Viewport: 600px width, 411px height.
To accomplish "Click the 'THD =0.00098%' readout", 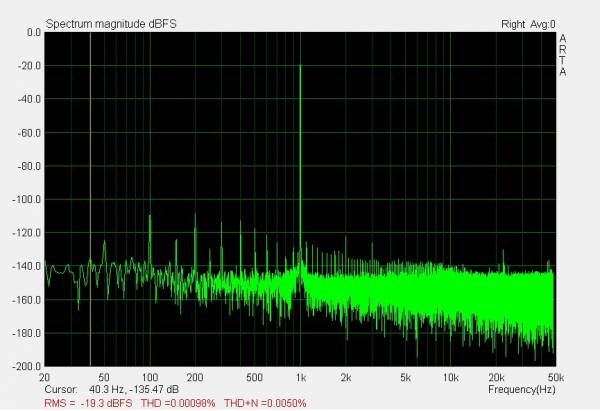I will tap(178, 403).
